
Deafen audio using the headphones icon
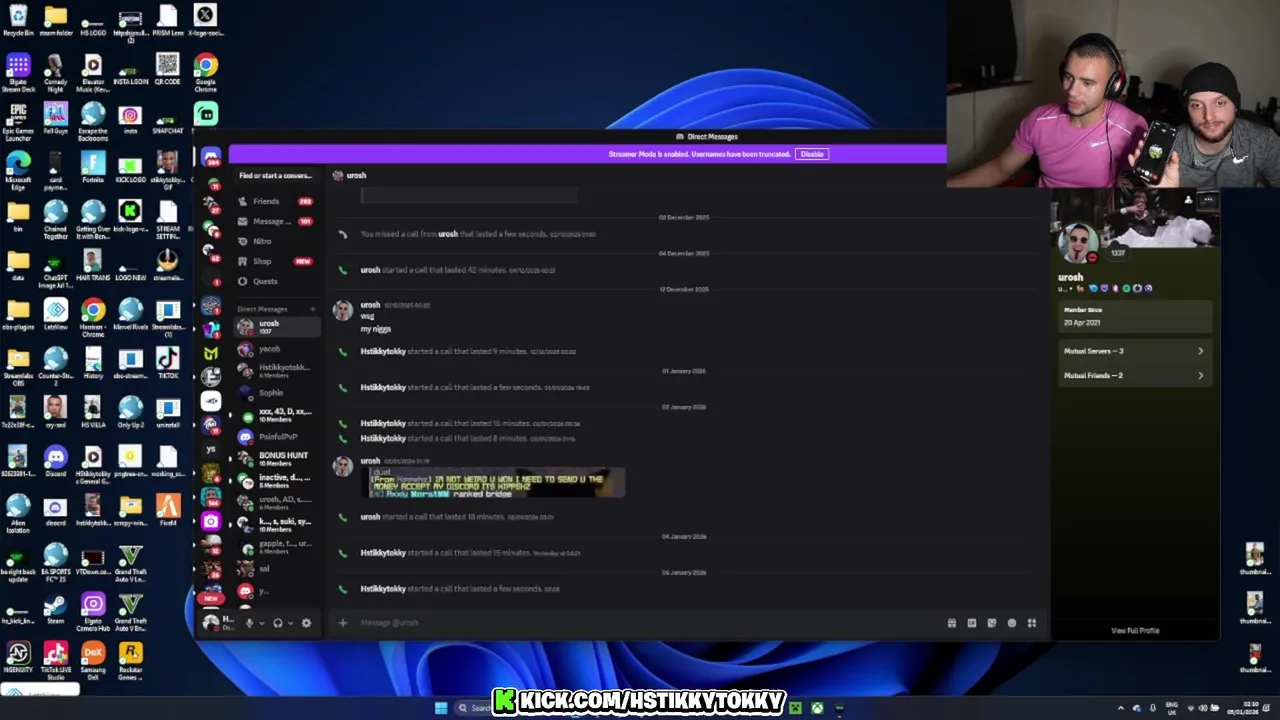pyautogui.click(x=278, y=623)
